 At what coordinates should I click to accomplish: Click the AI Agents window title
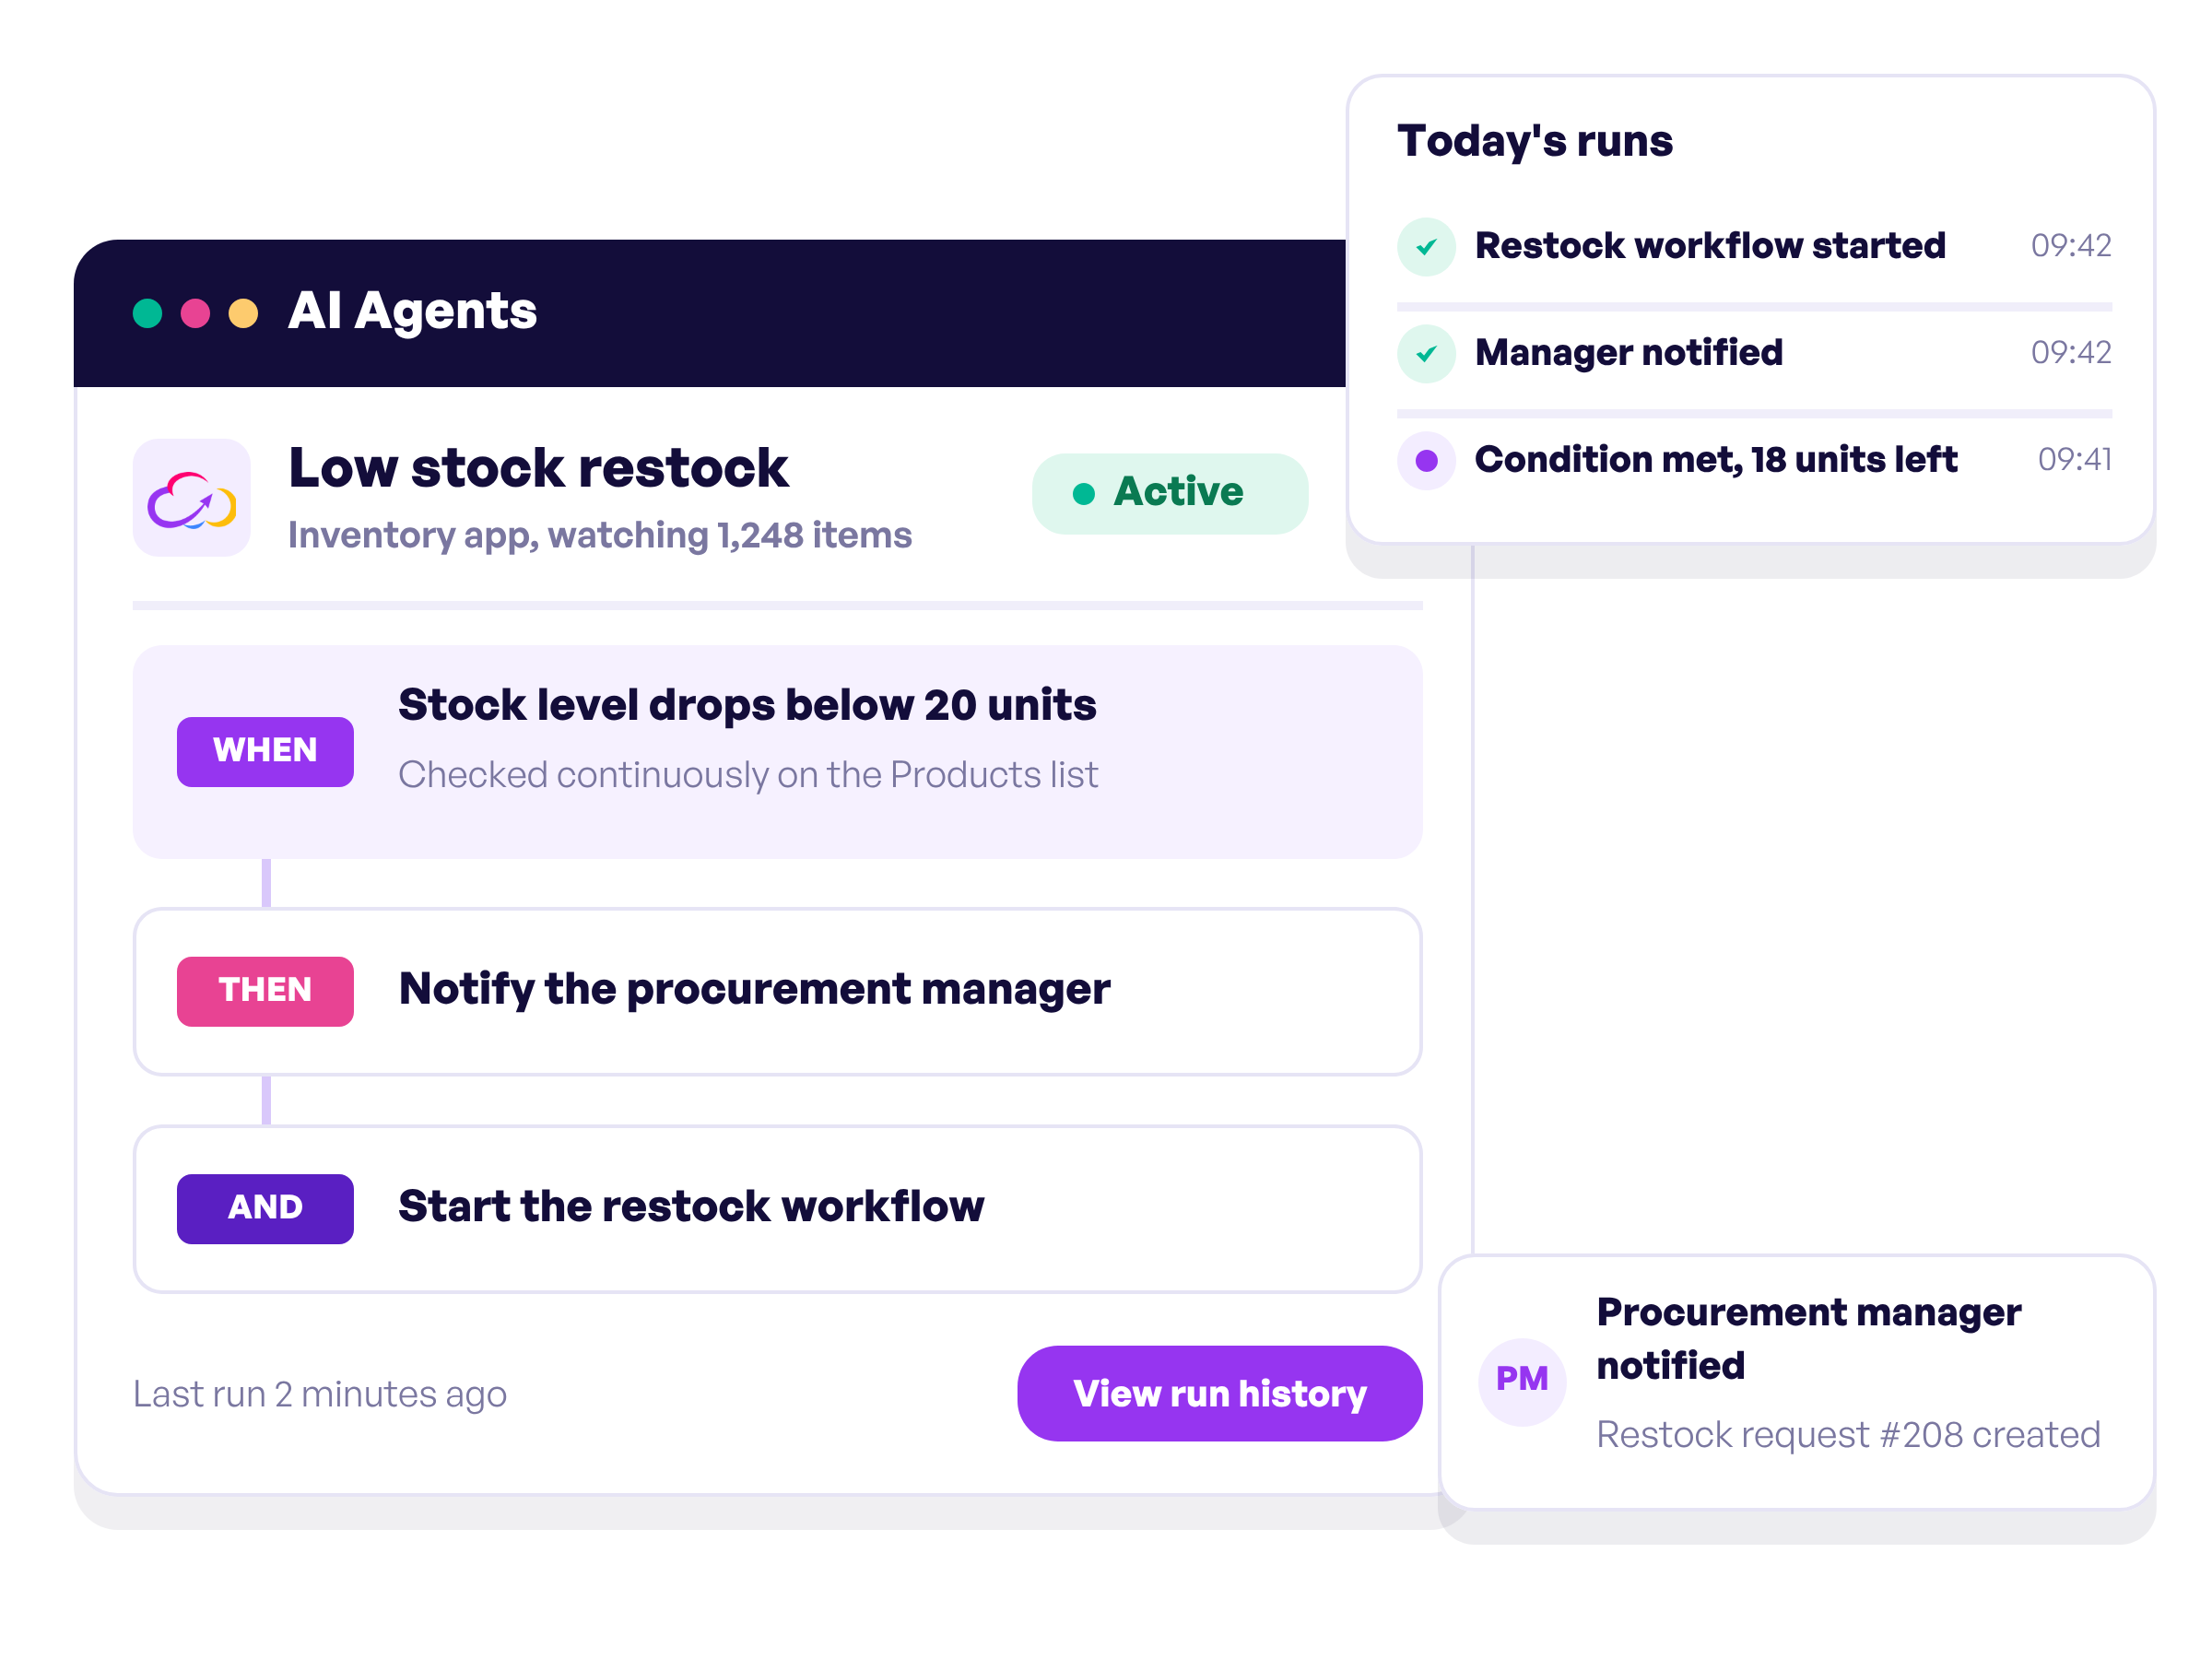412,311
